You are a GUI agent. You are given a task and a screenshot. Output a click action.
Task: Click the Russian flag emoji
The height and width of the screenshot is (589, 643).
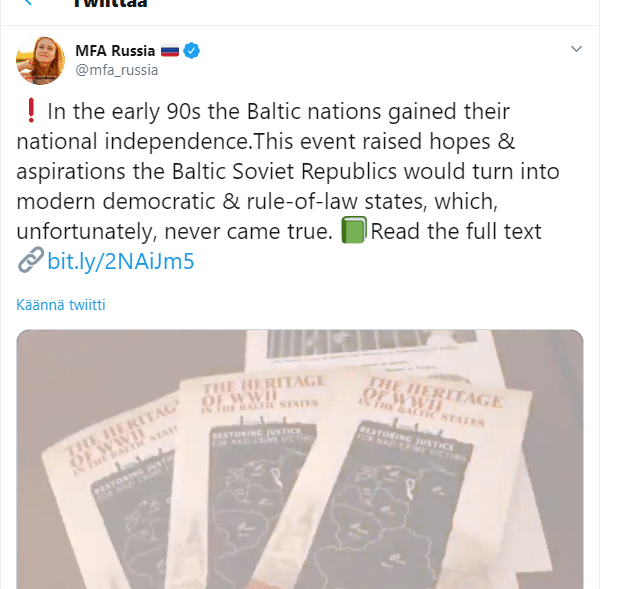pyautogui.click(x=169, y=50)
